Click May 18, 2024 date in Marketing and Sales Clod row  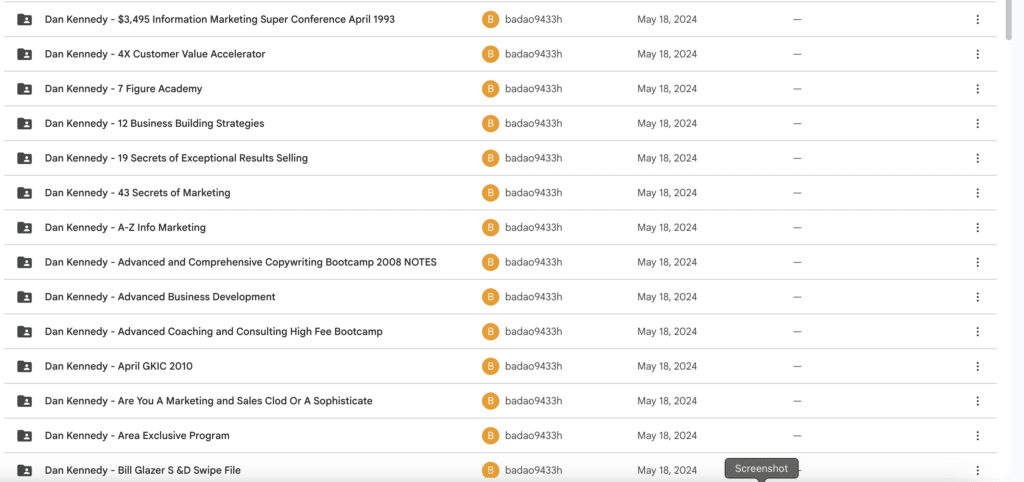click(x=667, y=401)
